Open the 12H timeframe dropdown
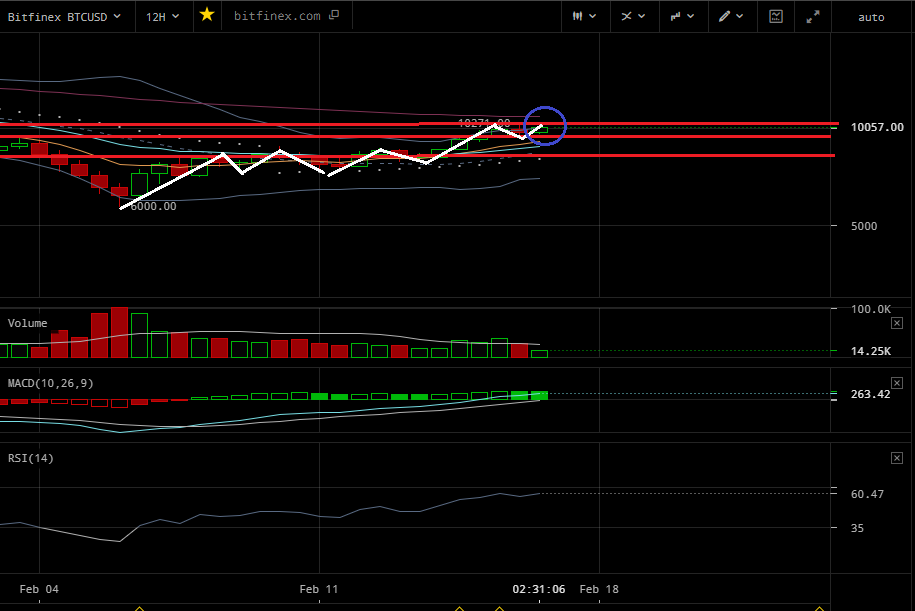This screenshot has width=915, height=611. pos(163,17)
